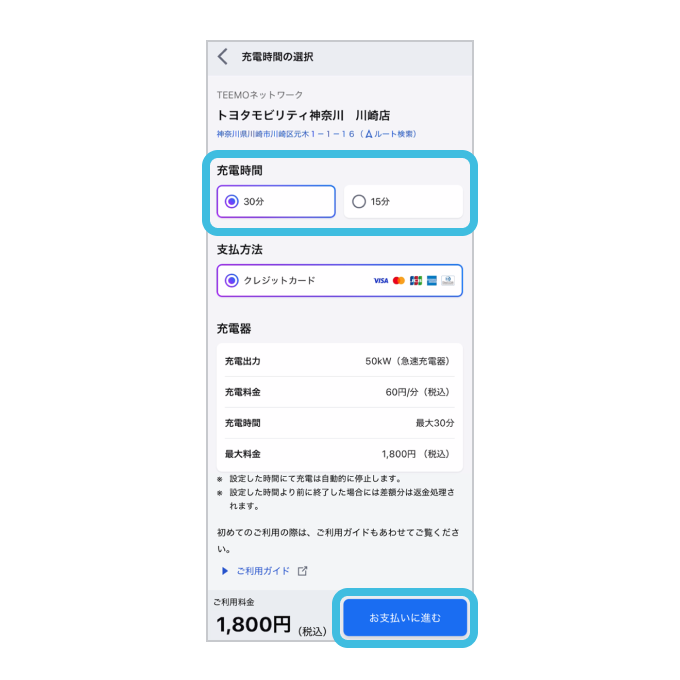Image resolution: width=680 pixels, height=680 pixels.
Task: Click the 最大料金 1,800円 row
Action: pyautogui.click(x=340, y=454)
